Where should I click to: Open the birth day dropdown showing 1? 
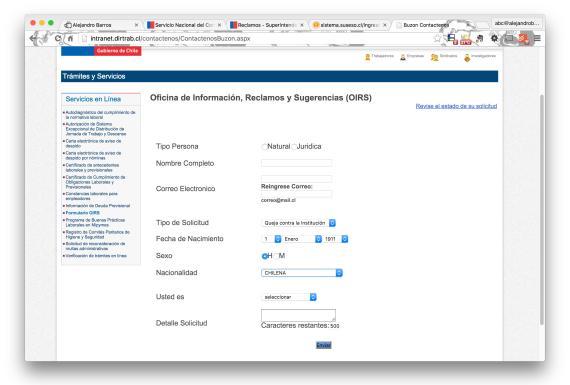pos(271,239)
